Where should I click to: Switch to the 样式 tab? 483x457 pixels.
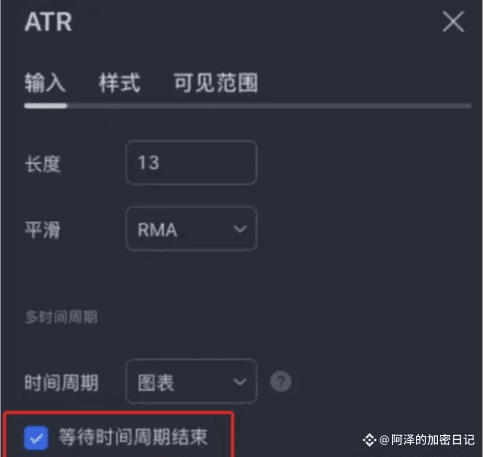click(x=119, y=83)
